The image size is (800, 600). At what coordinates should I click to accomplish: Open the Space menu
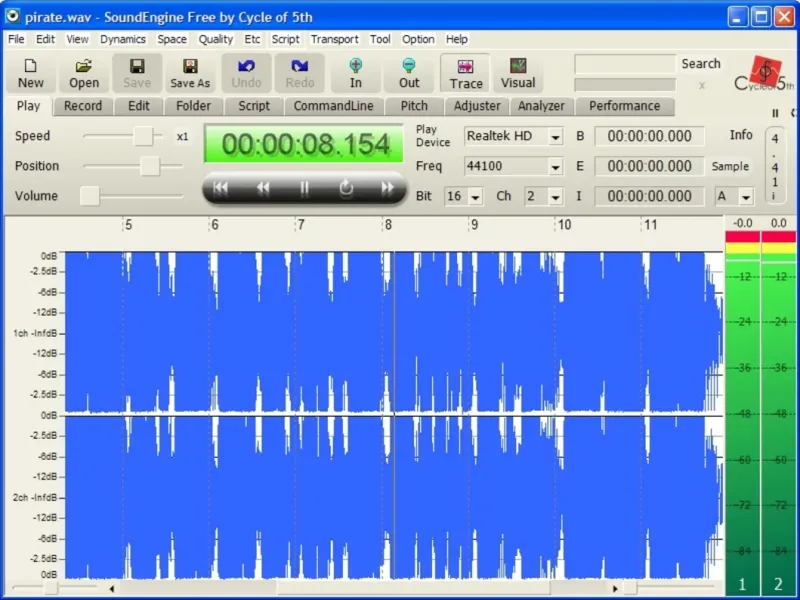click(171, 39)
